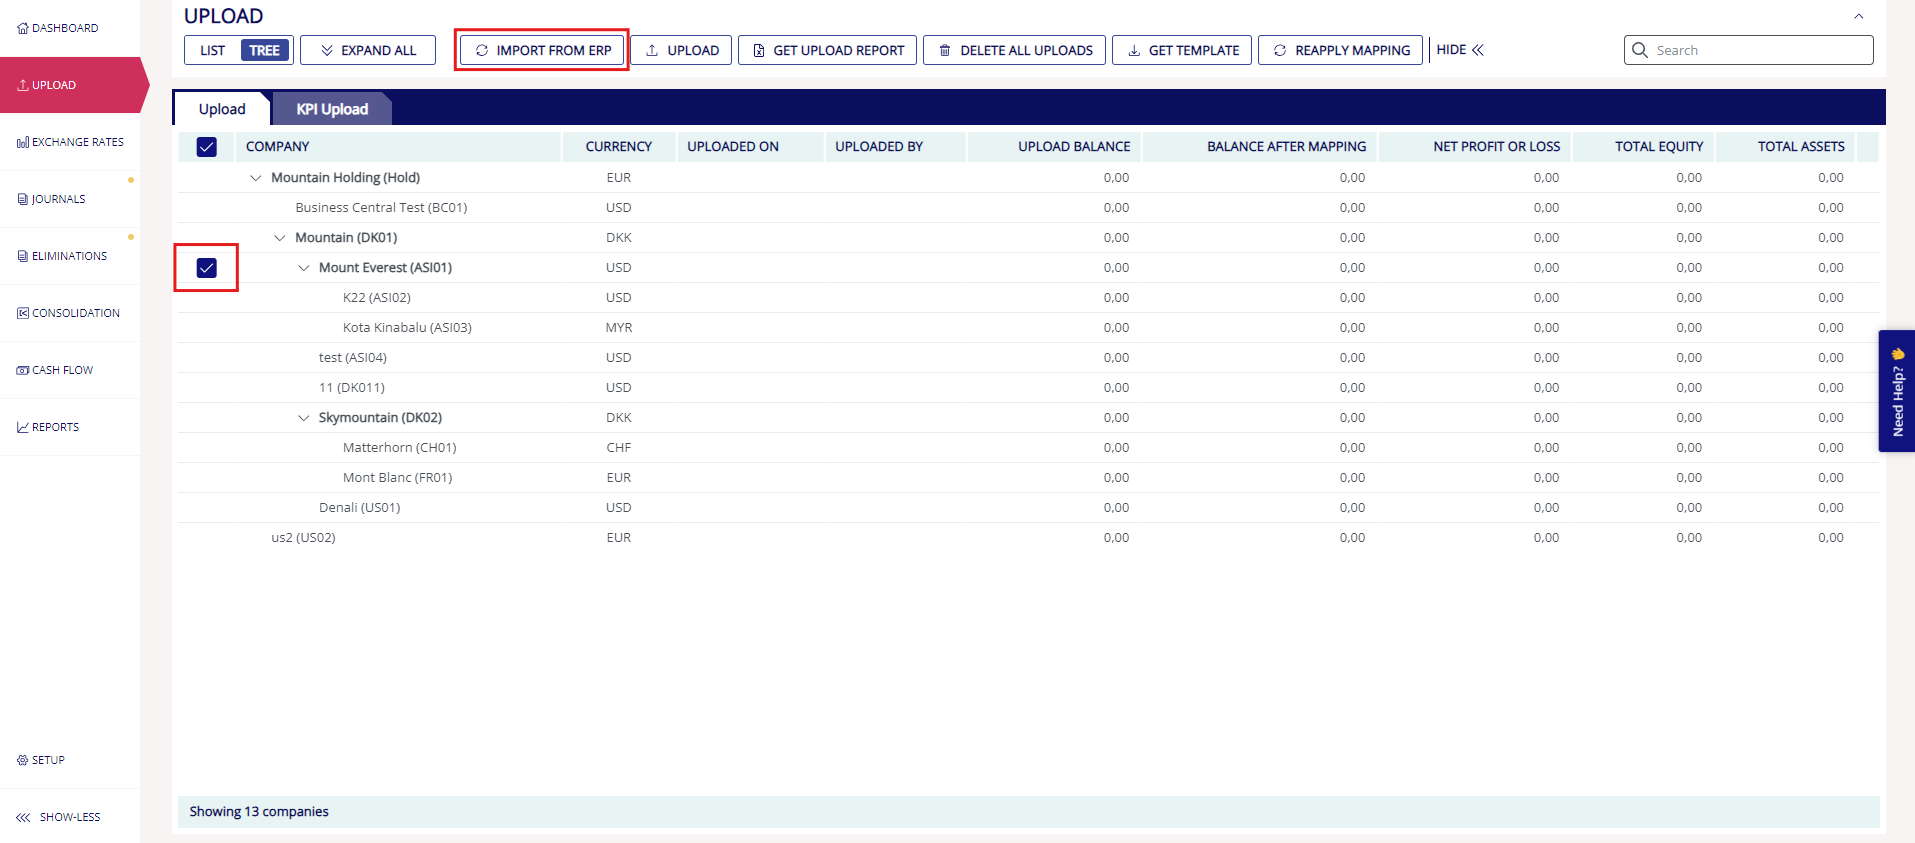Switch to Tree view
Viewport: 1915px width, 843px height.
pyautogui.click(x=265, y=50)
